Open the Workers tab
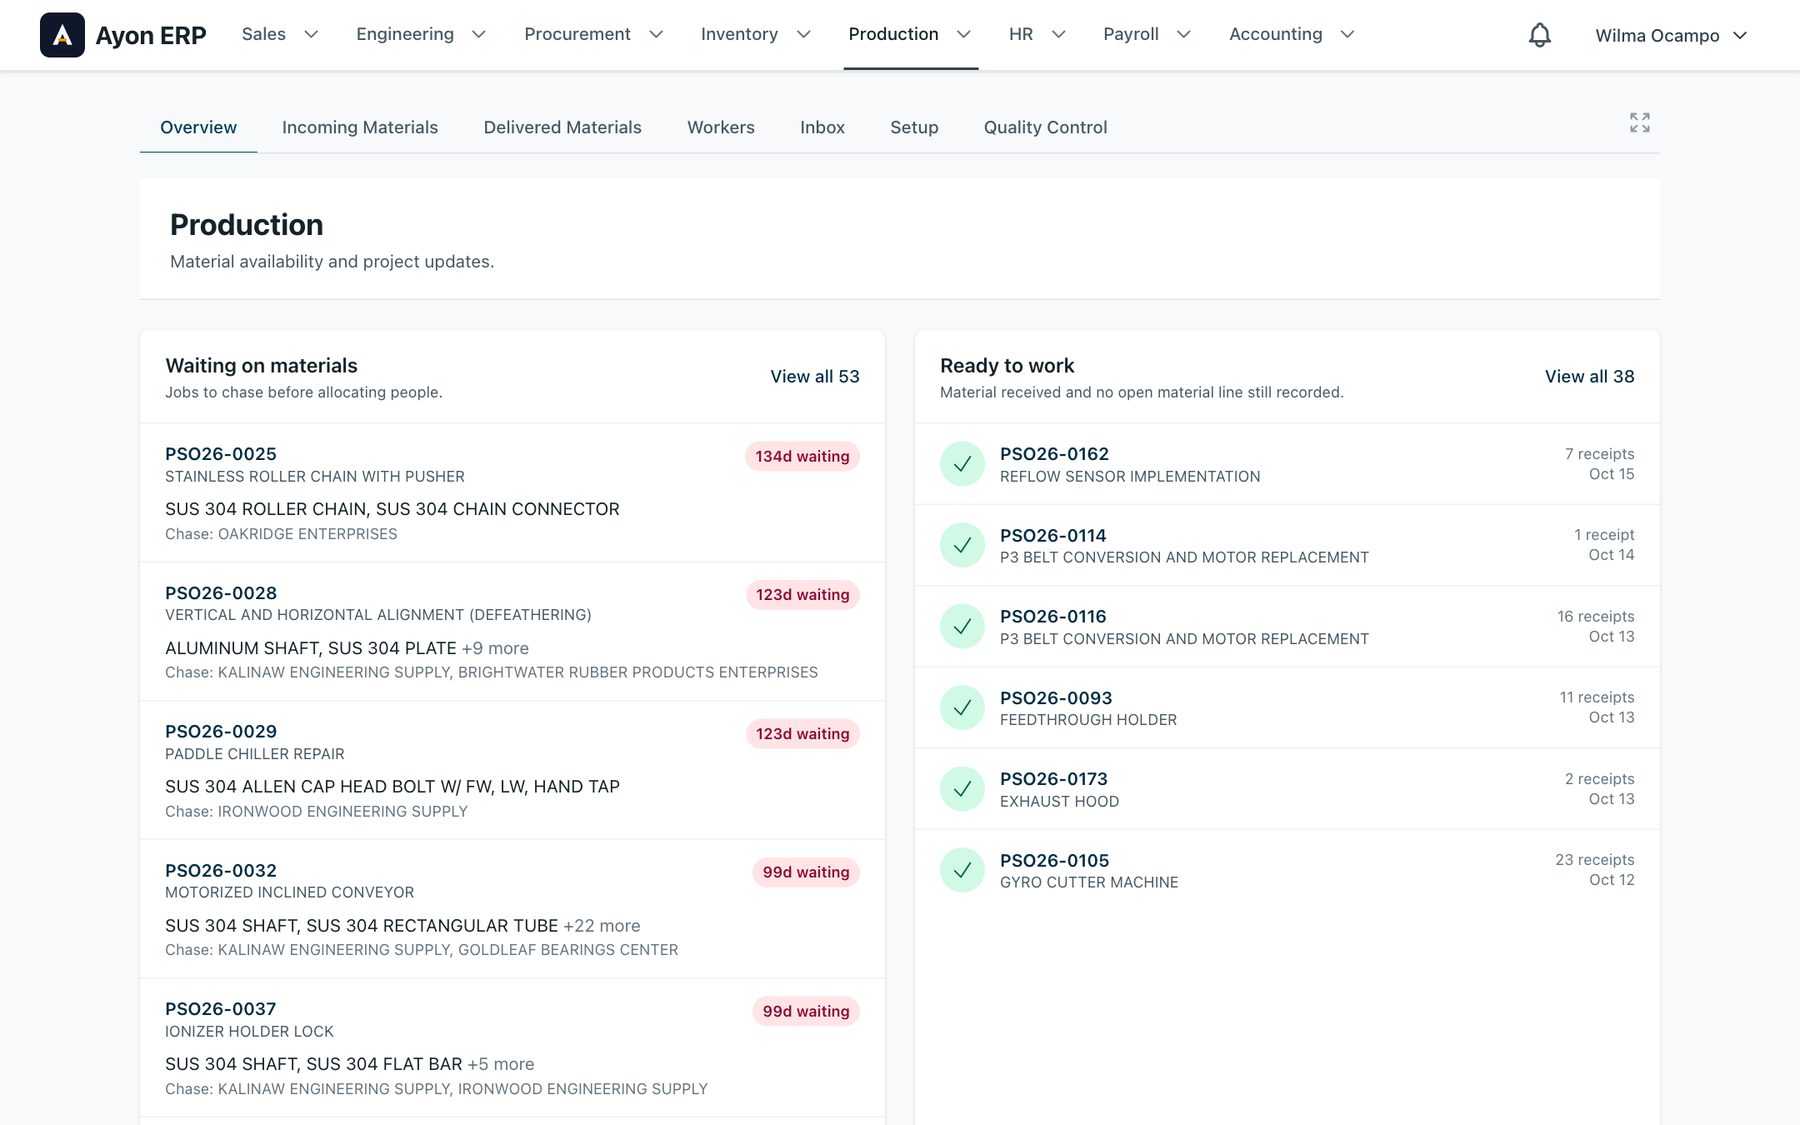 coord(721,127)
